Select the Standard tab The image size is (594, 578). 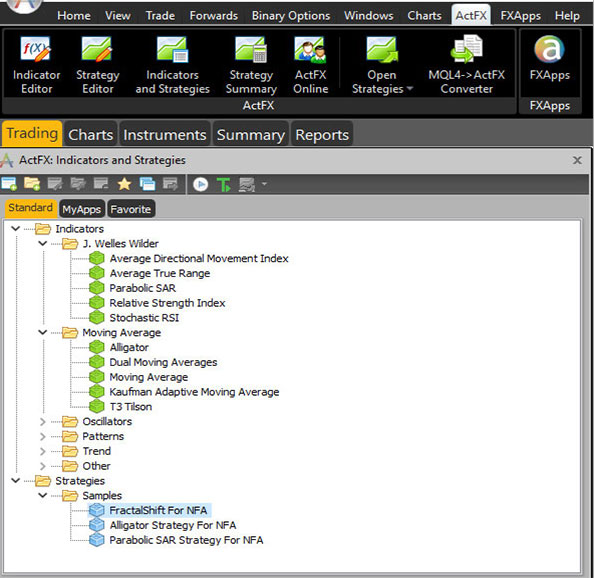coord(31,208)
